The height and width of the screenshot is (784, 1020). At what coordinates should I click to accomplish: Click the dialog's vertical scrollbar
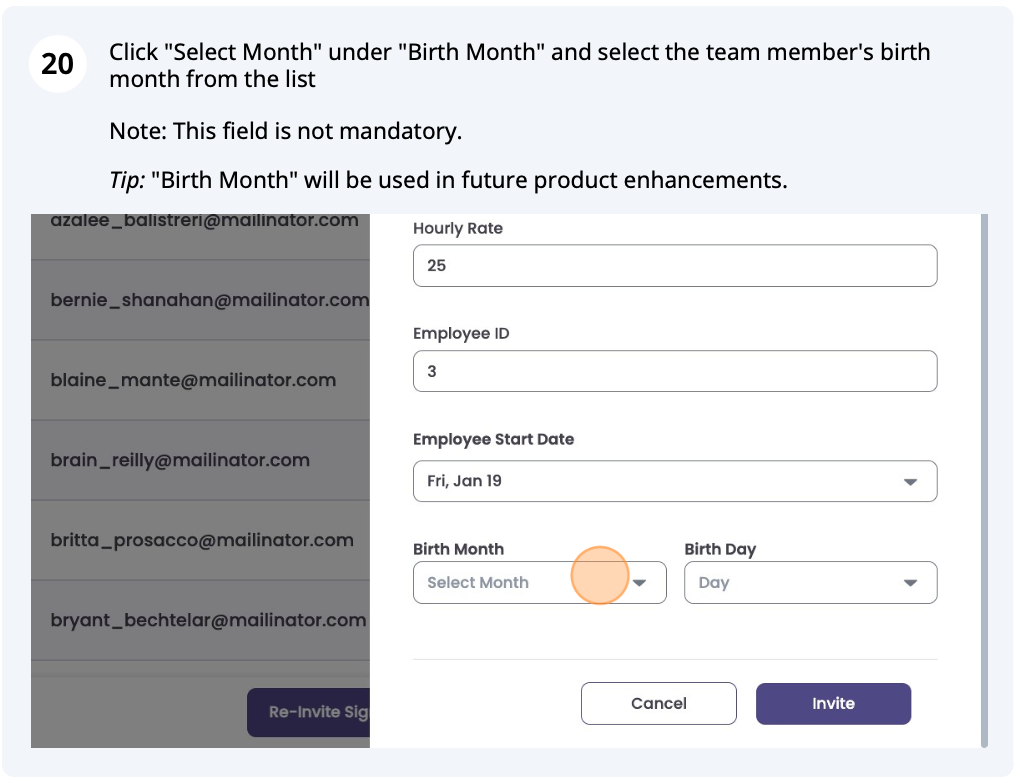984,480
